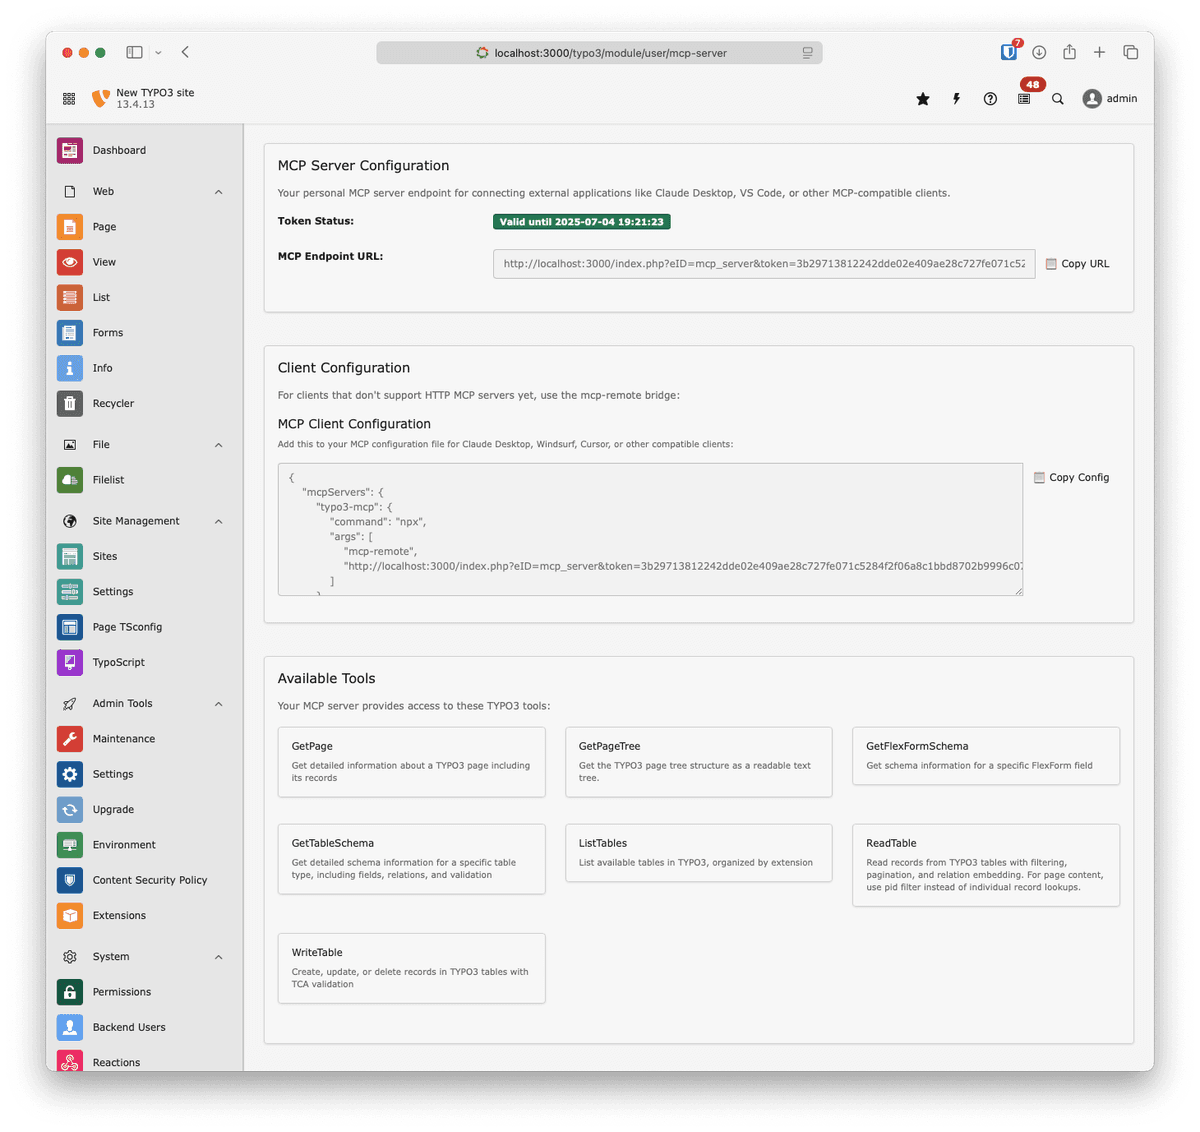
Task: Open the Environment module icon
Action: click(x=70, y=845)
